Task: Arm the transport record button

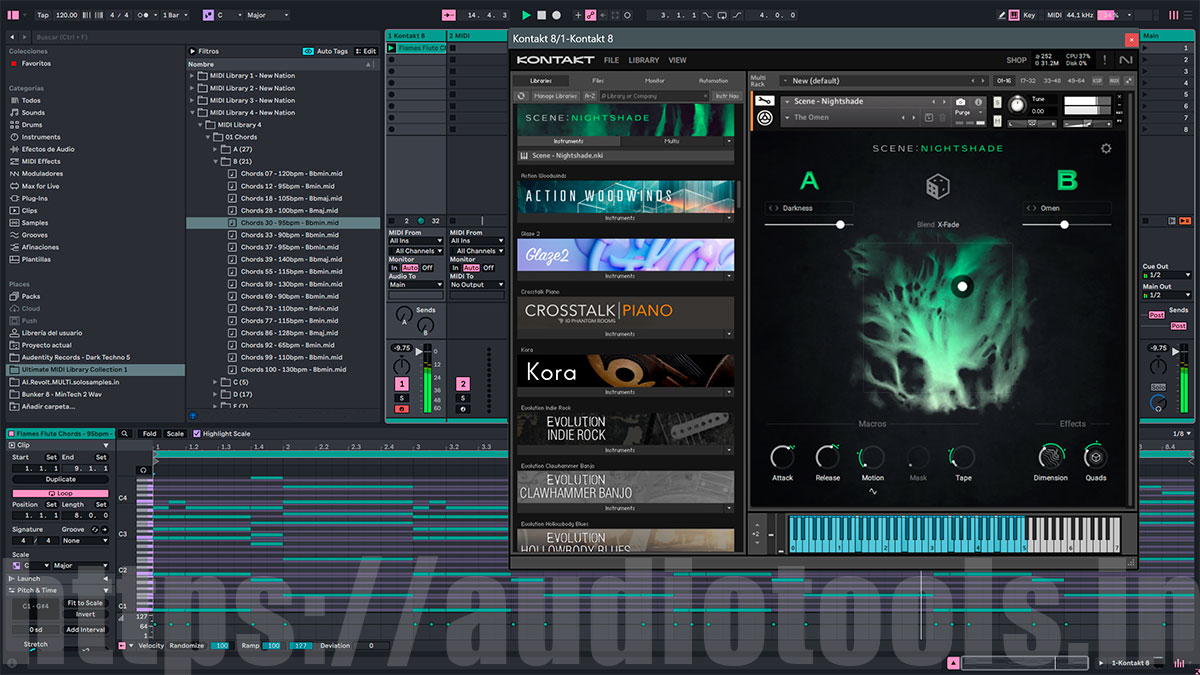Action: (557, 15)
